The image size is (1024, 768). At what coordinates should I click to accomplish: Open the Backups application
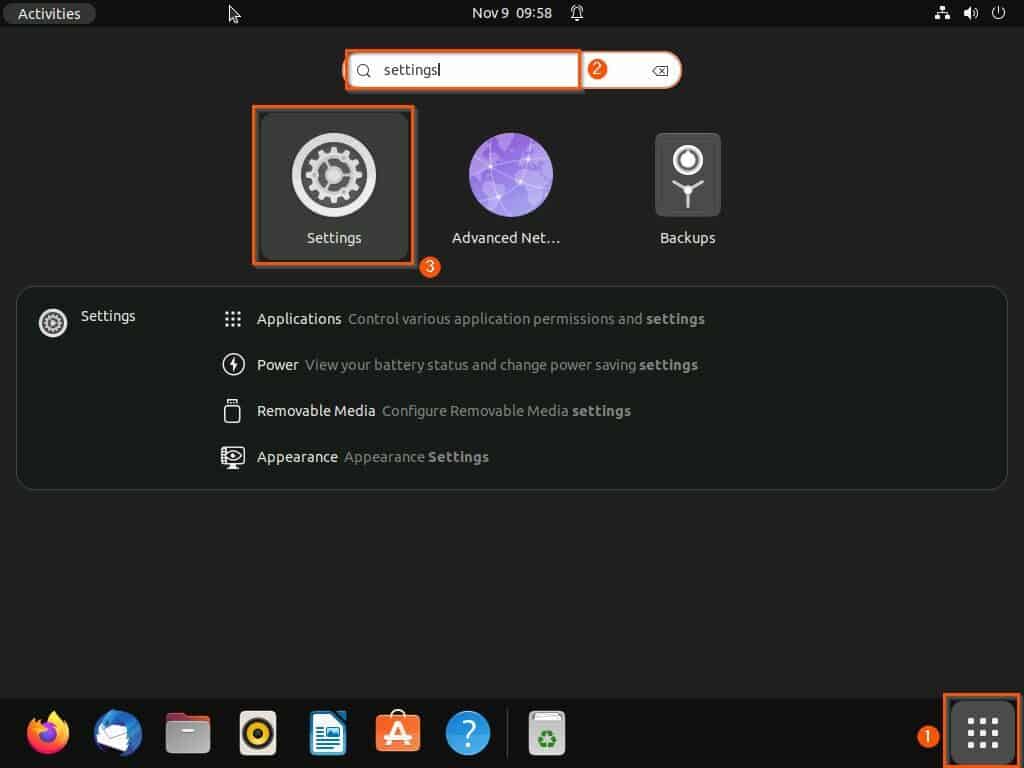pyautogui.click(x=687, y=175)
